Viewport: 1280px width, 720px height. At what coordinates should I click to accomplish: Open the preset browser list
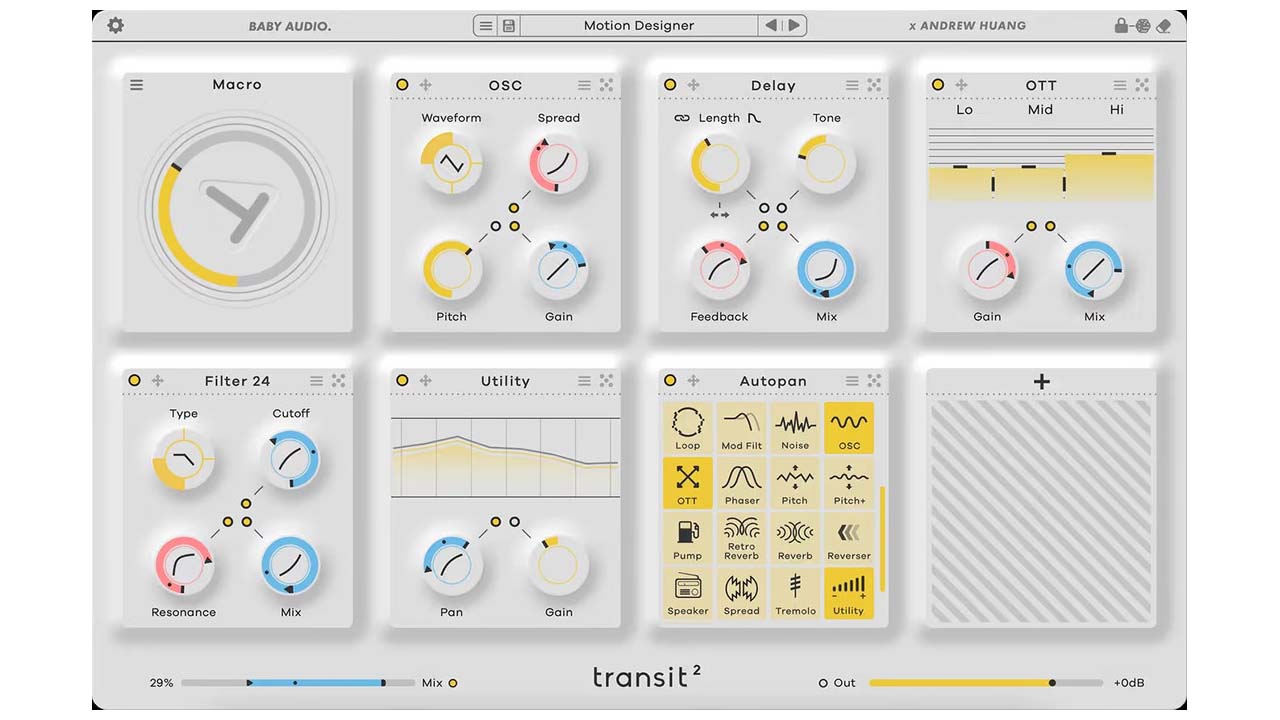[487, 25]
